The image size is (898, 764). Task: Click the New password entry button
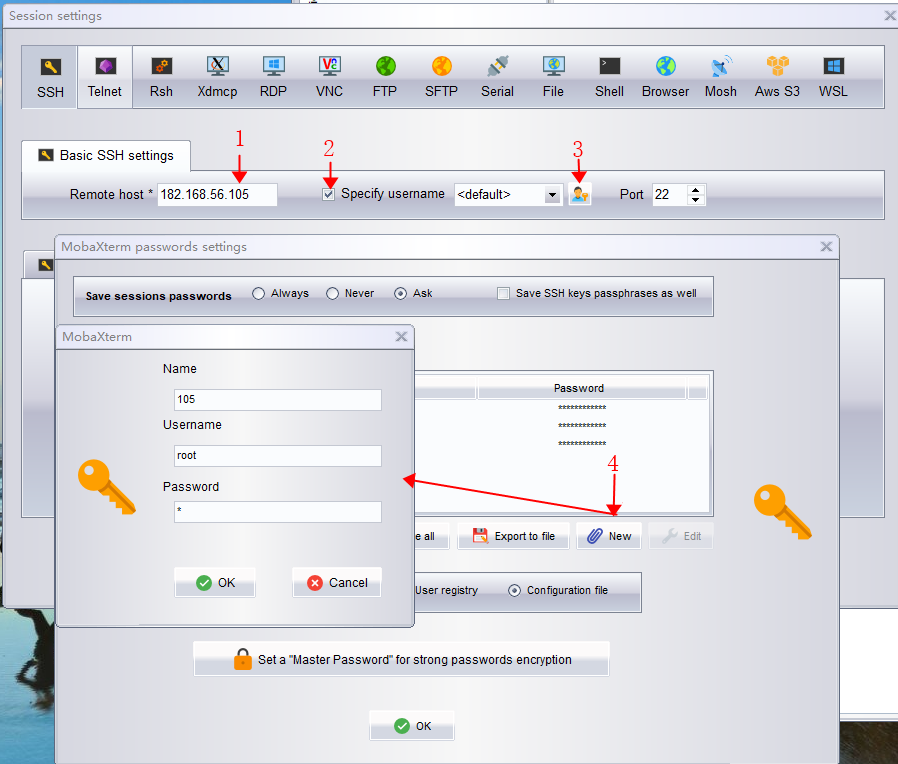click(608, 535)
